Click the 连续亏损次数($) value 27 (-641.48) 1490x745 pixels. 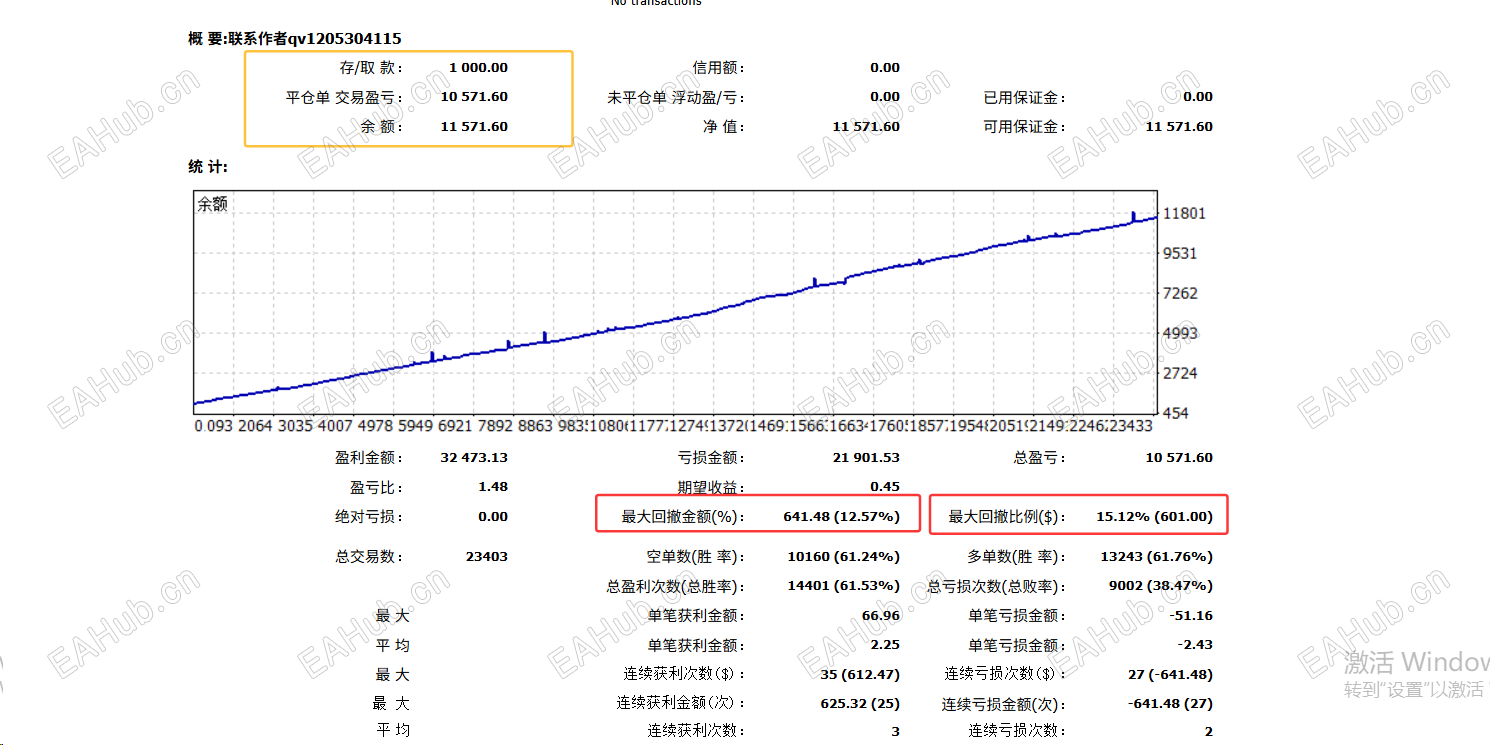(x=1168, y=674)
